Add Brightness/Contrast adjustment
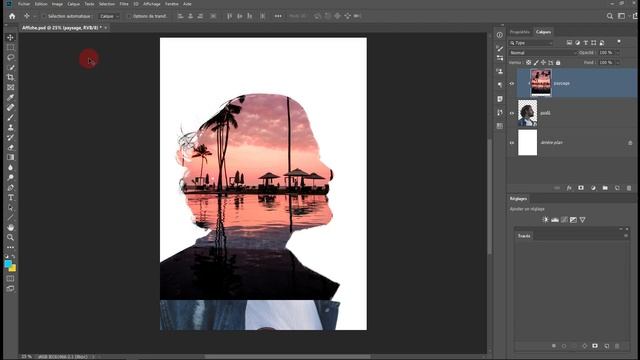Image resolution: width=640 pixels, height=360 pixels. click(x=546, y=220)
